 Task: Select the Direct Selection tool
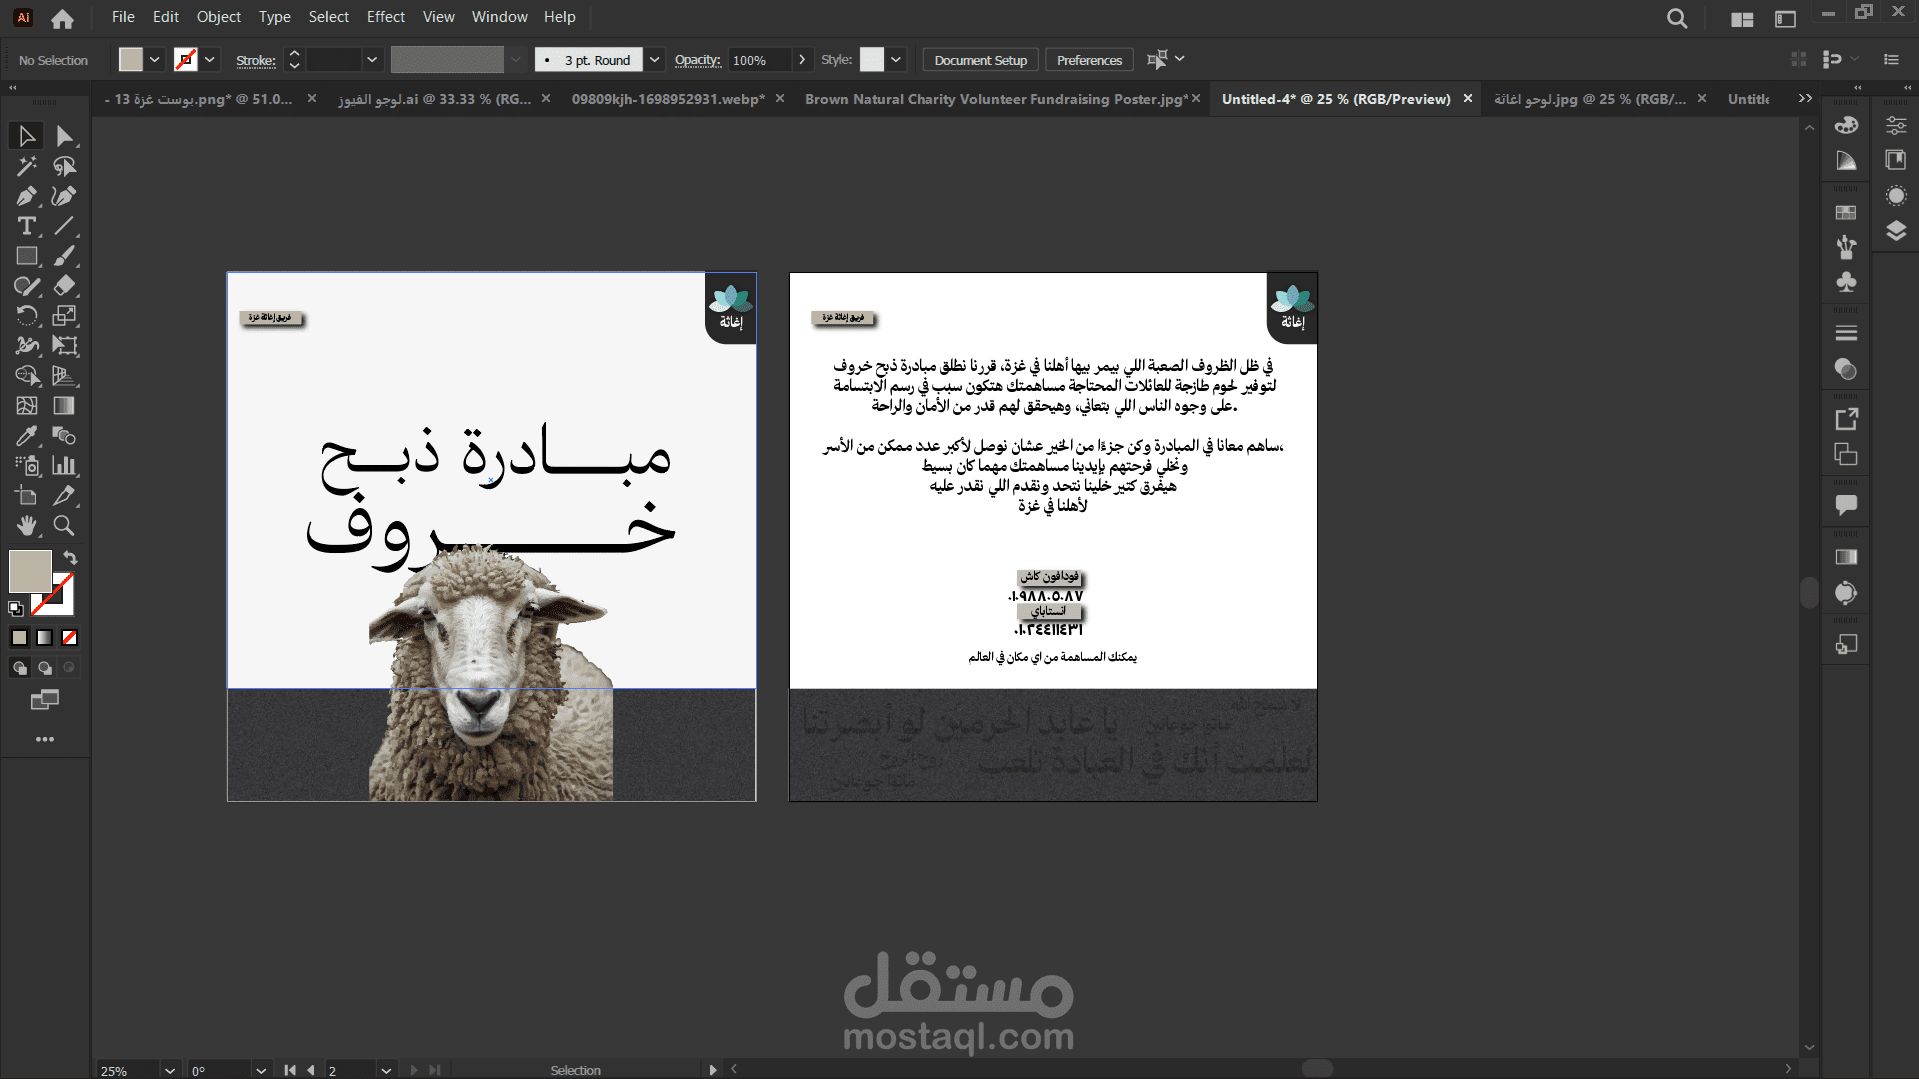[x=65, y=136]
